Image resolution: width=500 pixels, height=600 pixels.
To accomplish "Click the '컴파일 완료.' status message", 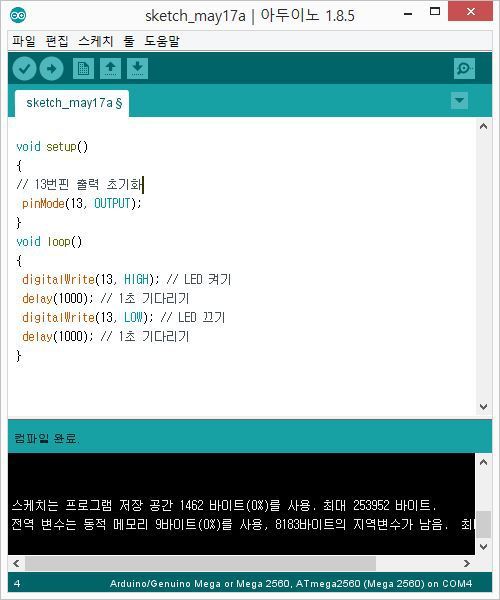I will point(46,438).
